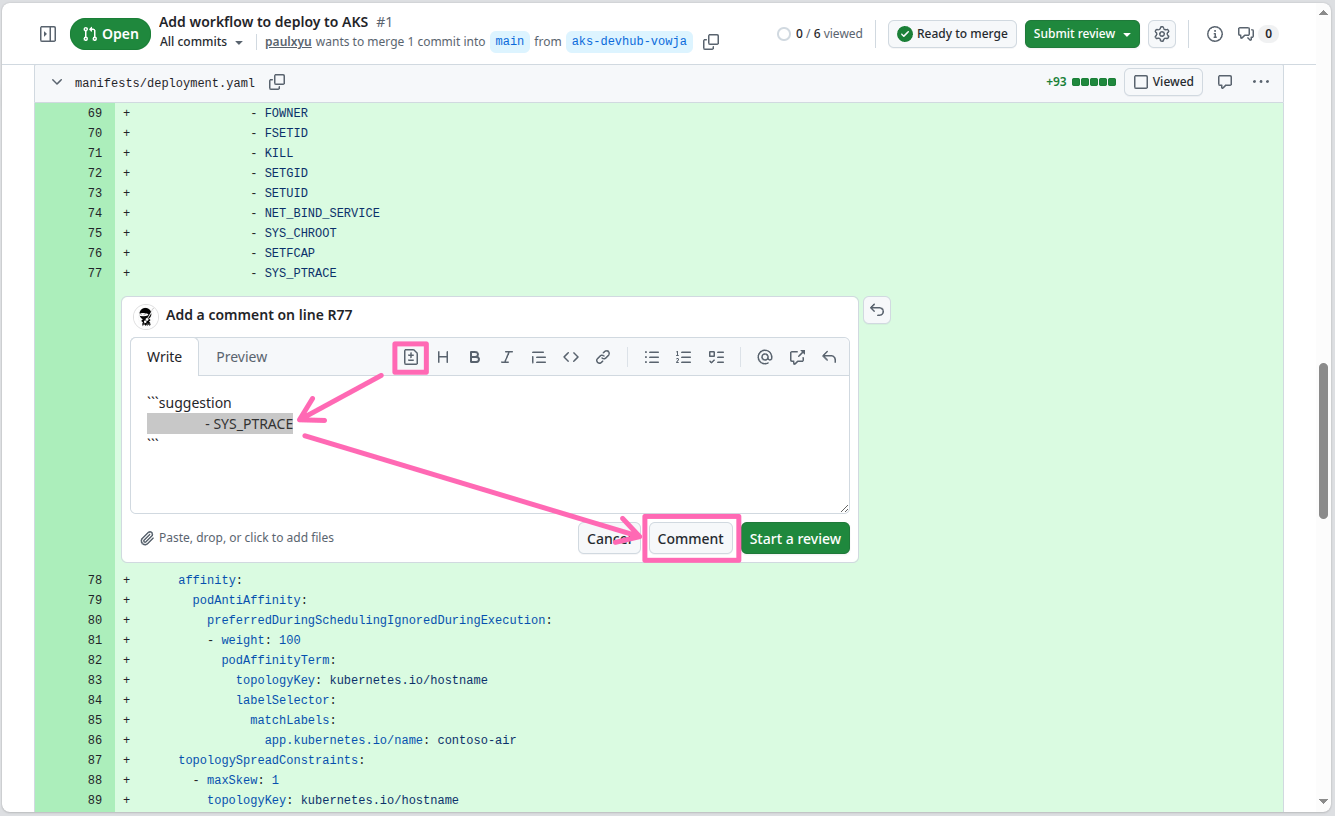1335x816 pixels.
Task: Click the labelSelector diff line
Action: click(x=699, y=700)
